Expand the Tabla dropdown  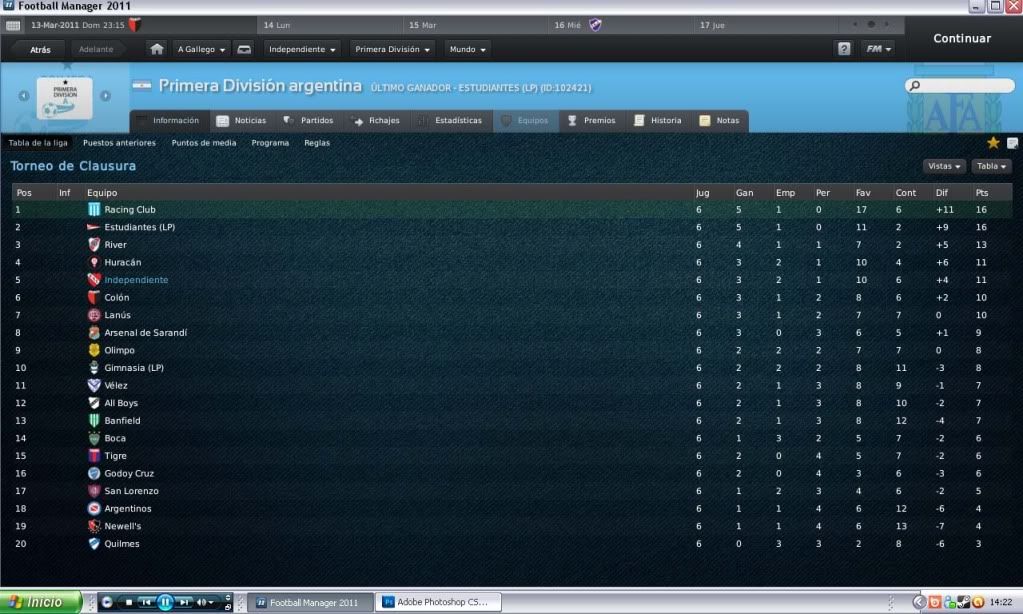[991, 166]
